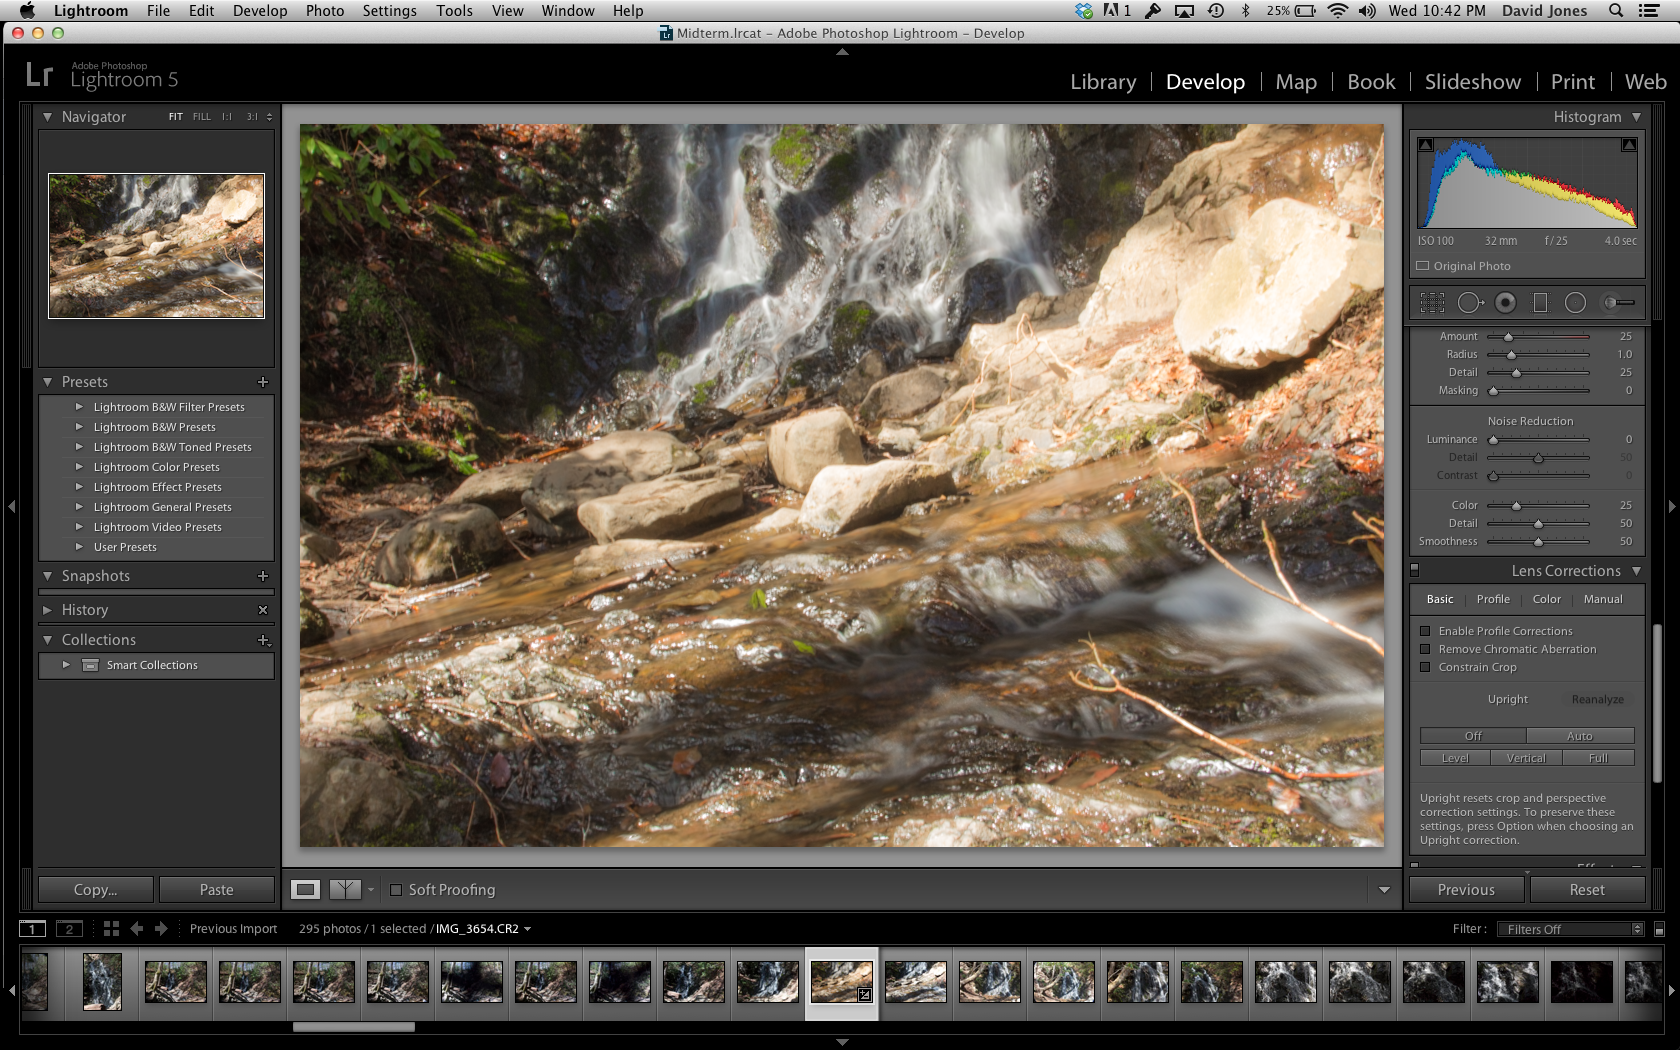The image size is (1680, 1050).
Task: Choose the Graduated Filter tool
Action: (x=1540, y=302)
